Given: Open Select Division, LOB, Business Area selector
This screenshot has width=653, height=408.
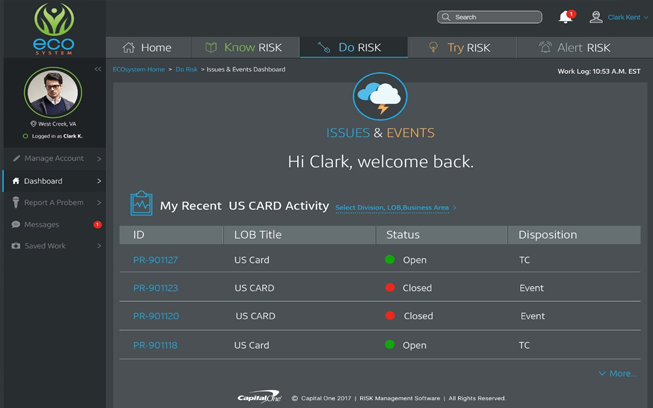Looking at the screenshot, I should 396,207.
